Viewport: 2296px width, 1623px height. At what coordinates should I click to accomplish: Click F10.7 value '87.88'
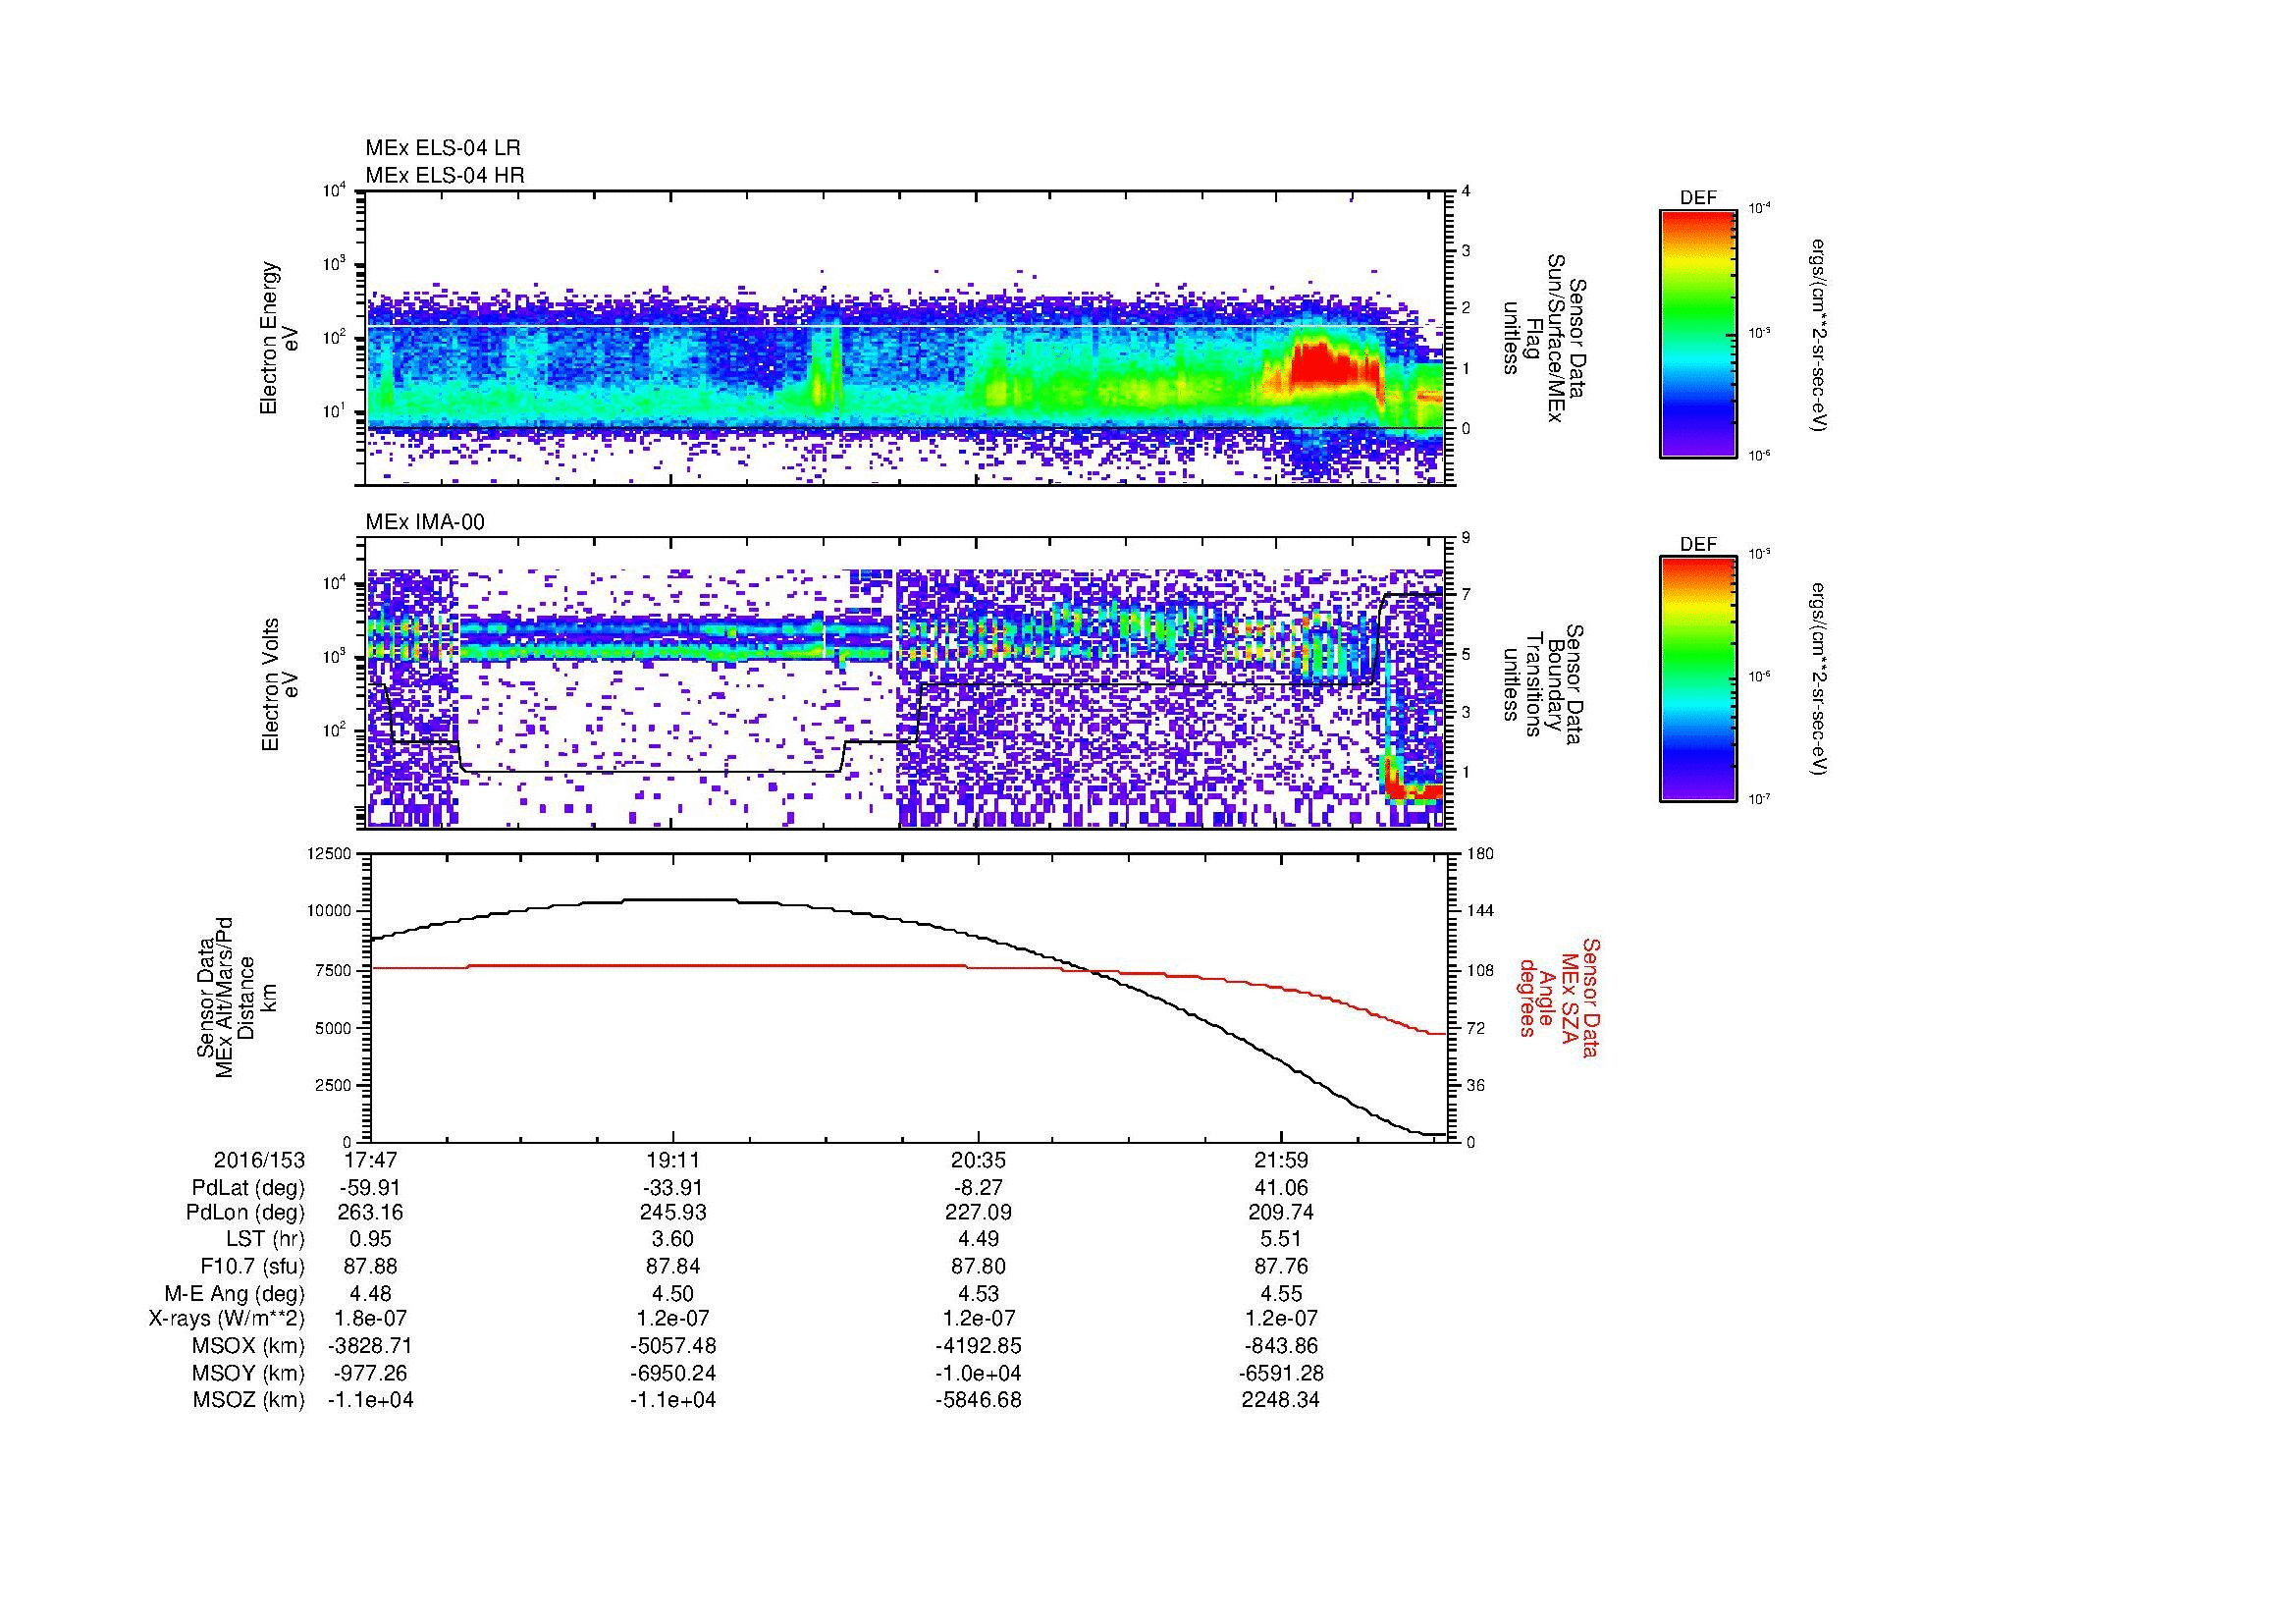(370, 1266)
